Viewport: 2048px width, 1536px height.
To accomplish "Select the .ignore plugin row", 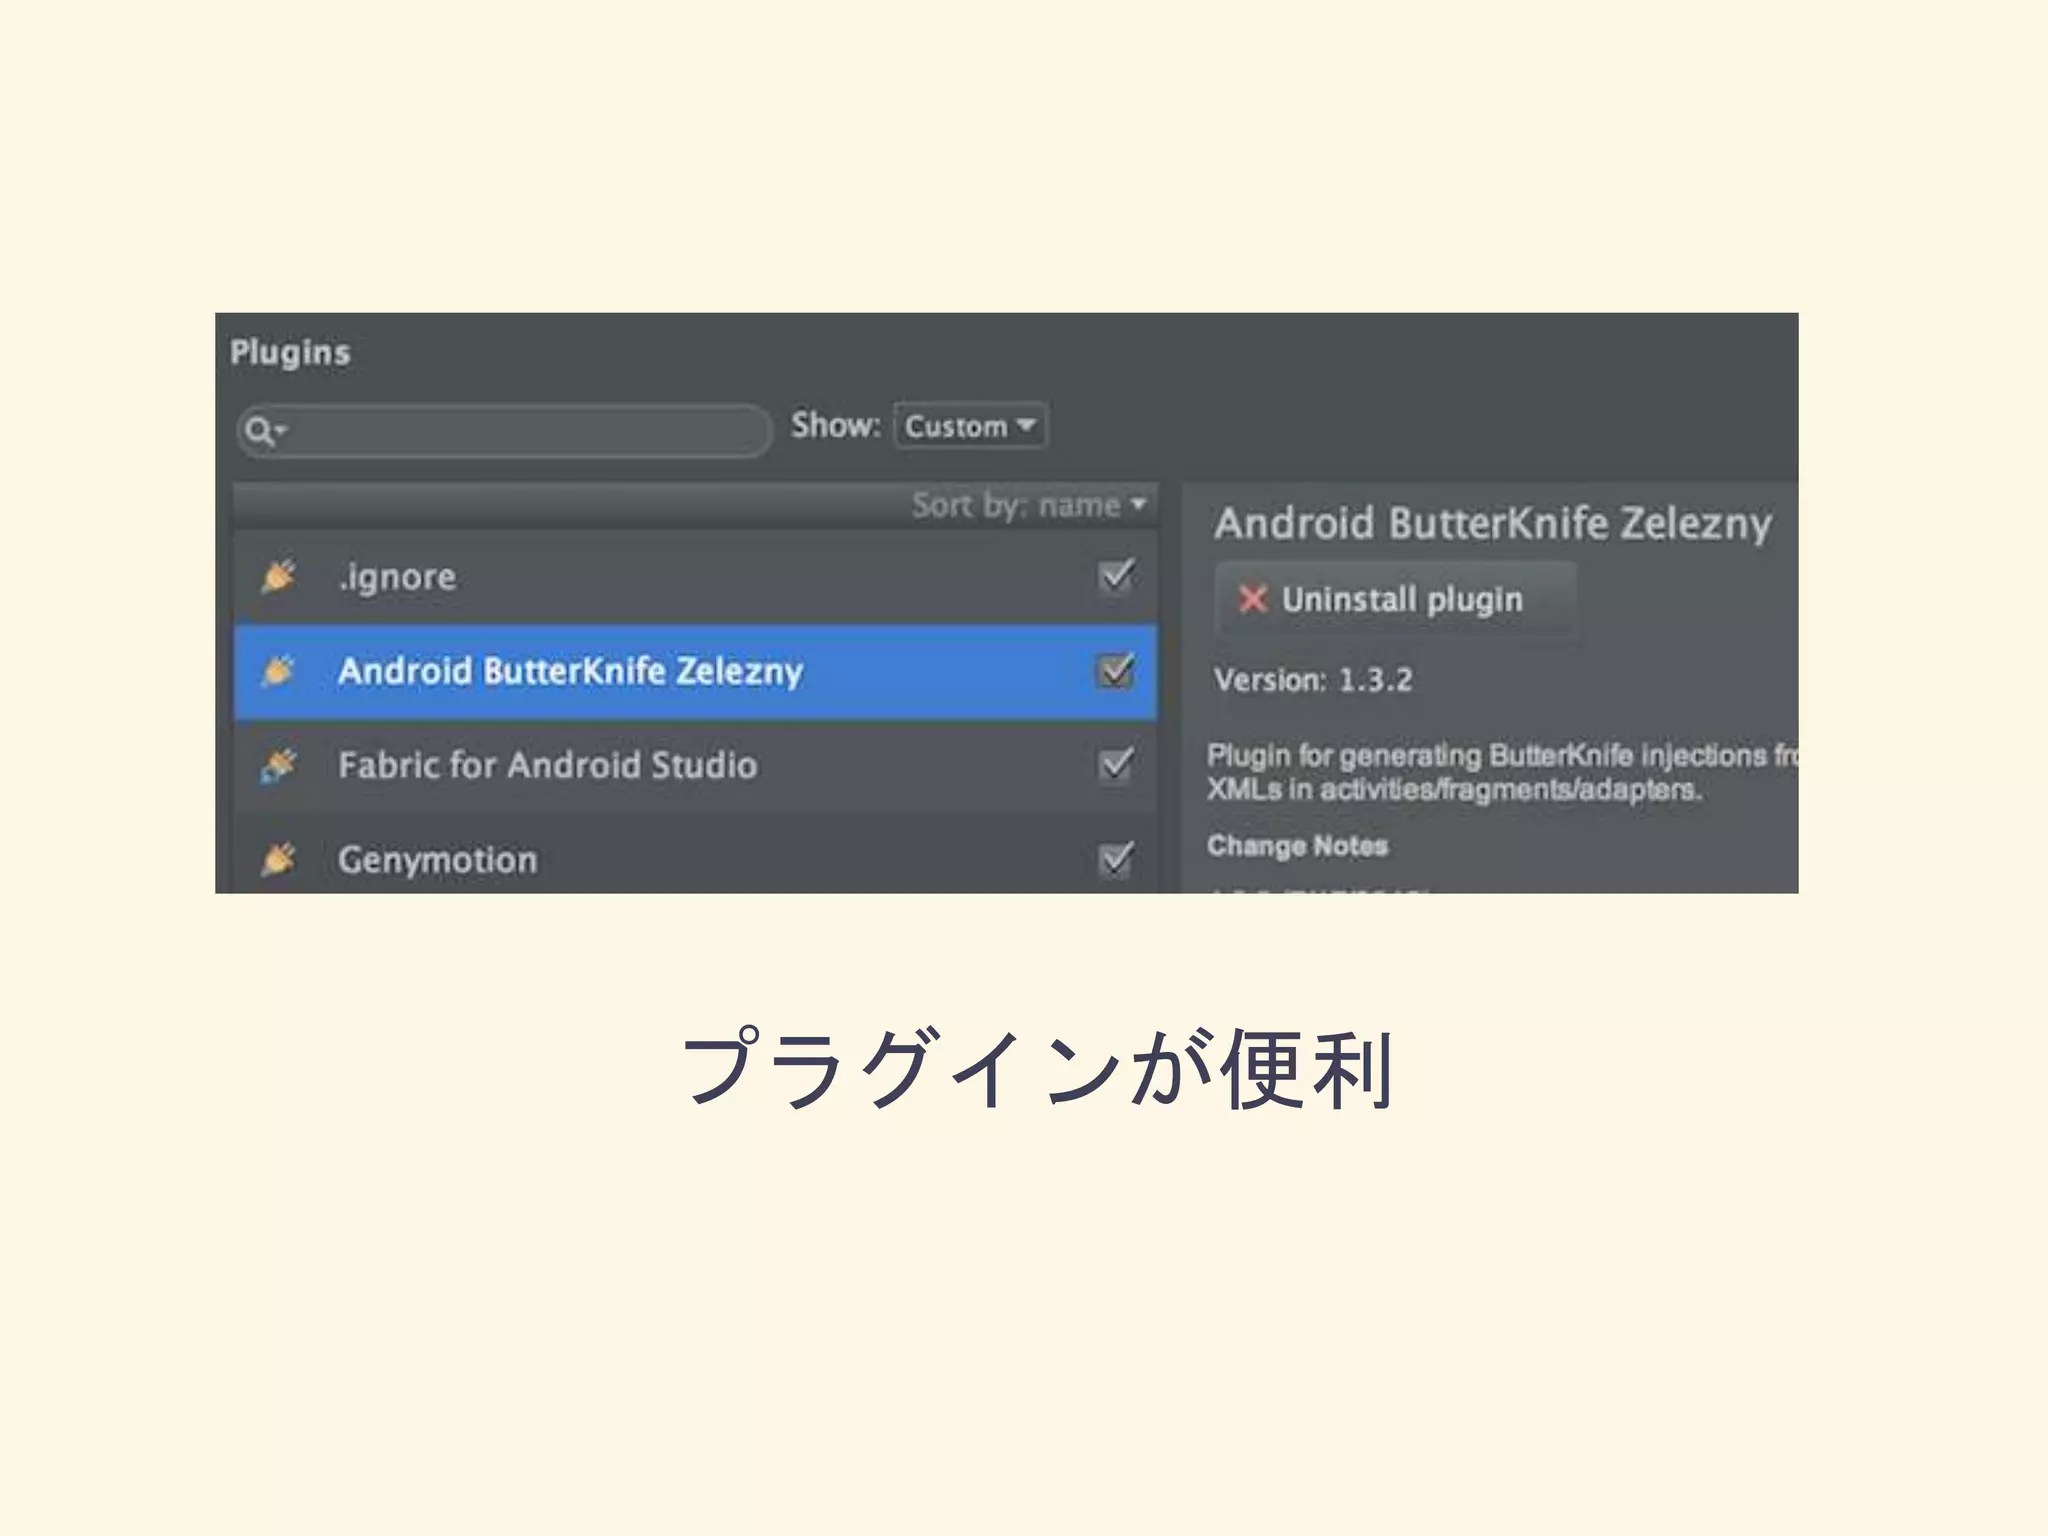I will pyautogui.click(x=696, y=576).
